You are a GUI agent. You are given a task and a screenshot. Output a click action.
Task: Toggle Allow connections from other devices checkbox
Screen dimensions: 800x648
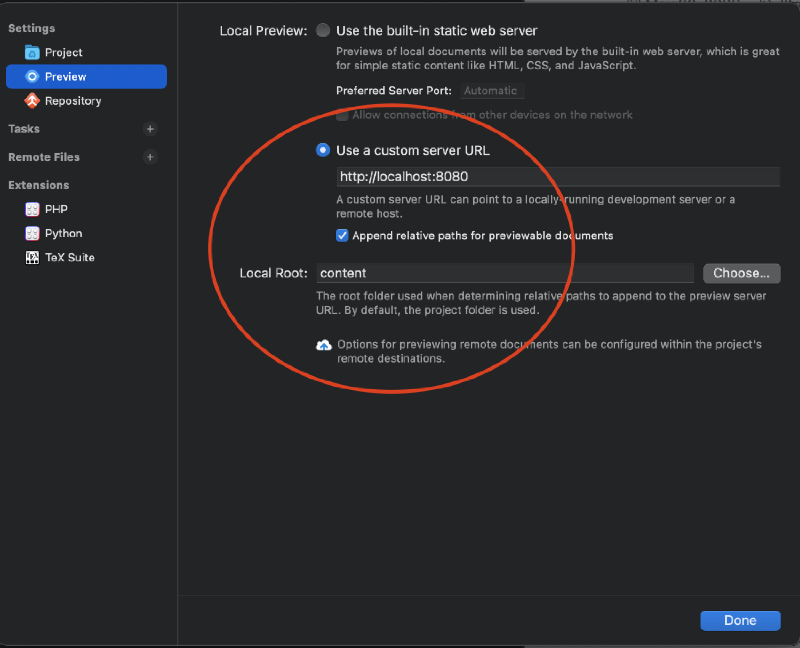(x=342, y=115)
